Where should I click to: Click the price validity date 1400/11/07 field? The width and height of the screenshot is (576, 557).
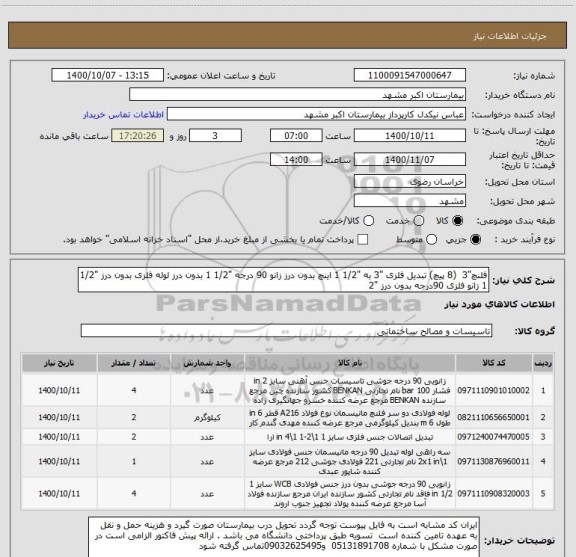point(410,159)
